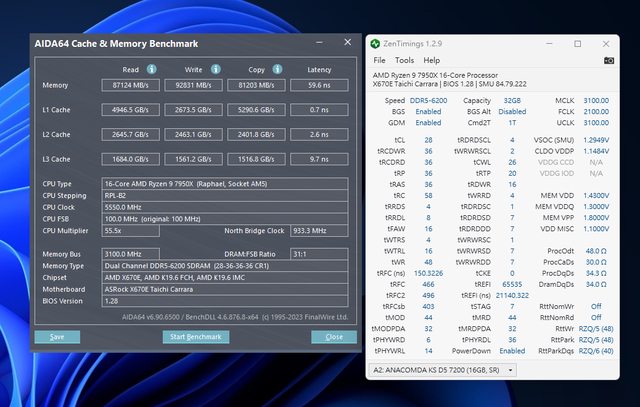Viewport: 640px width, 407px height.
Task: Open the Help menu in ZenTimings
Action: (431, 60)
